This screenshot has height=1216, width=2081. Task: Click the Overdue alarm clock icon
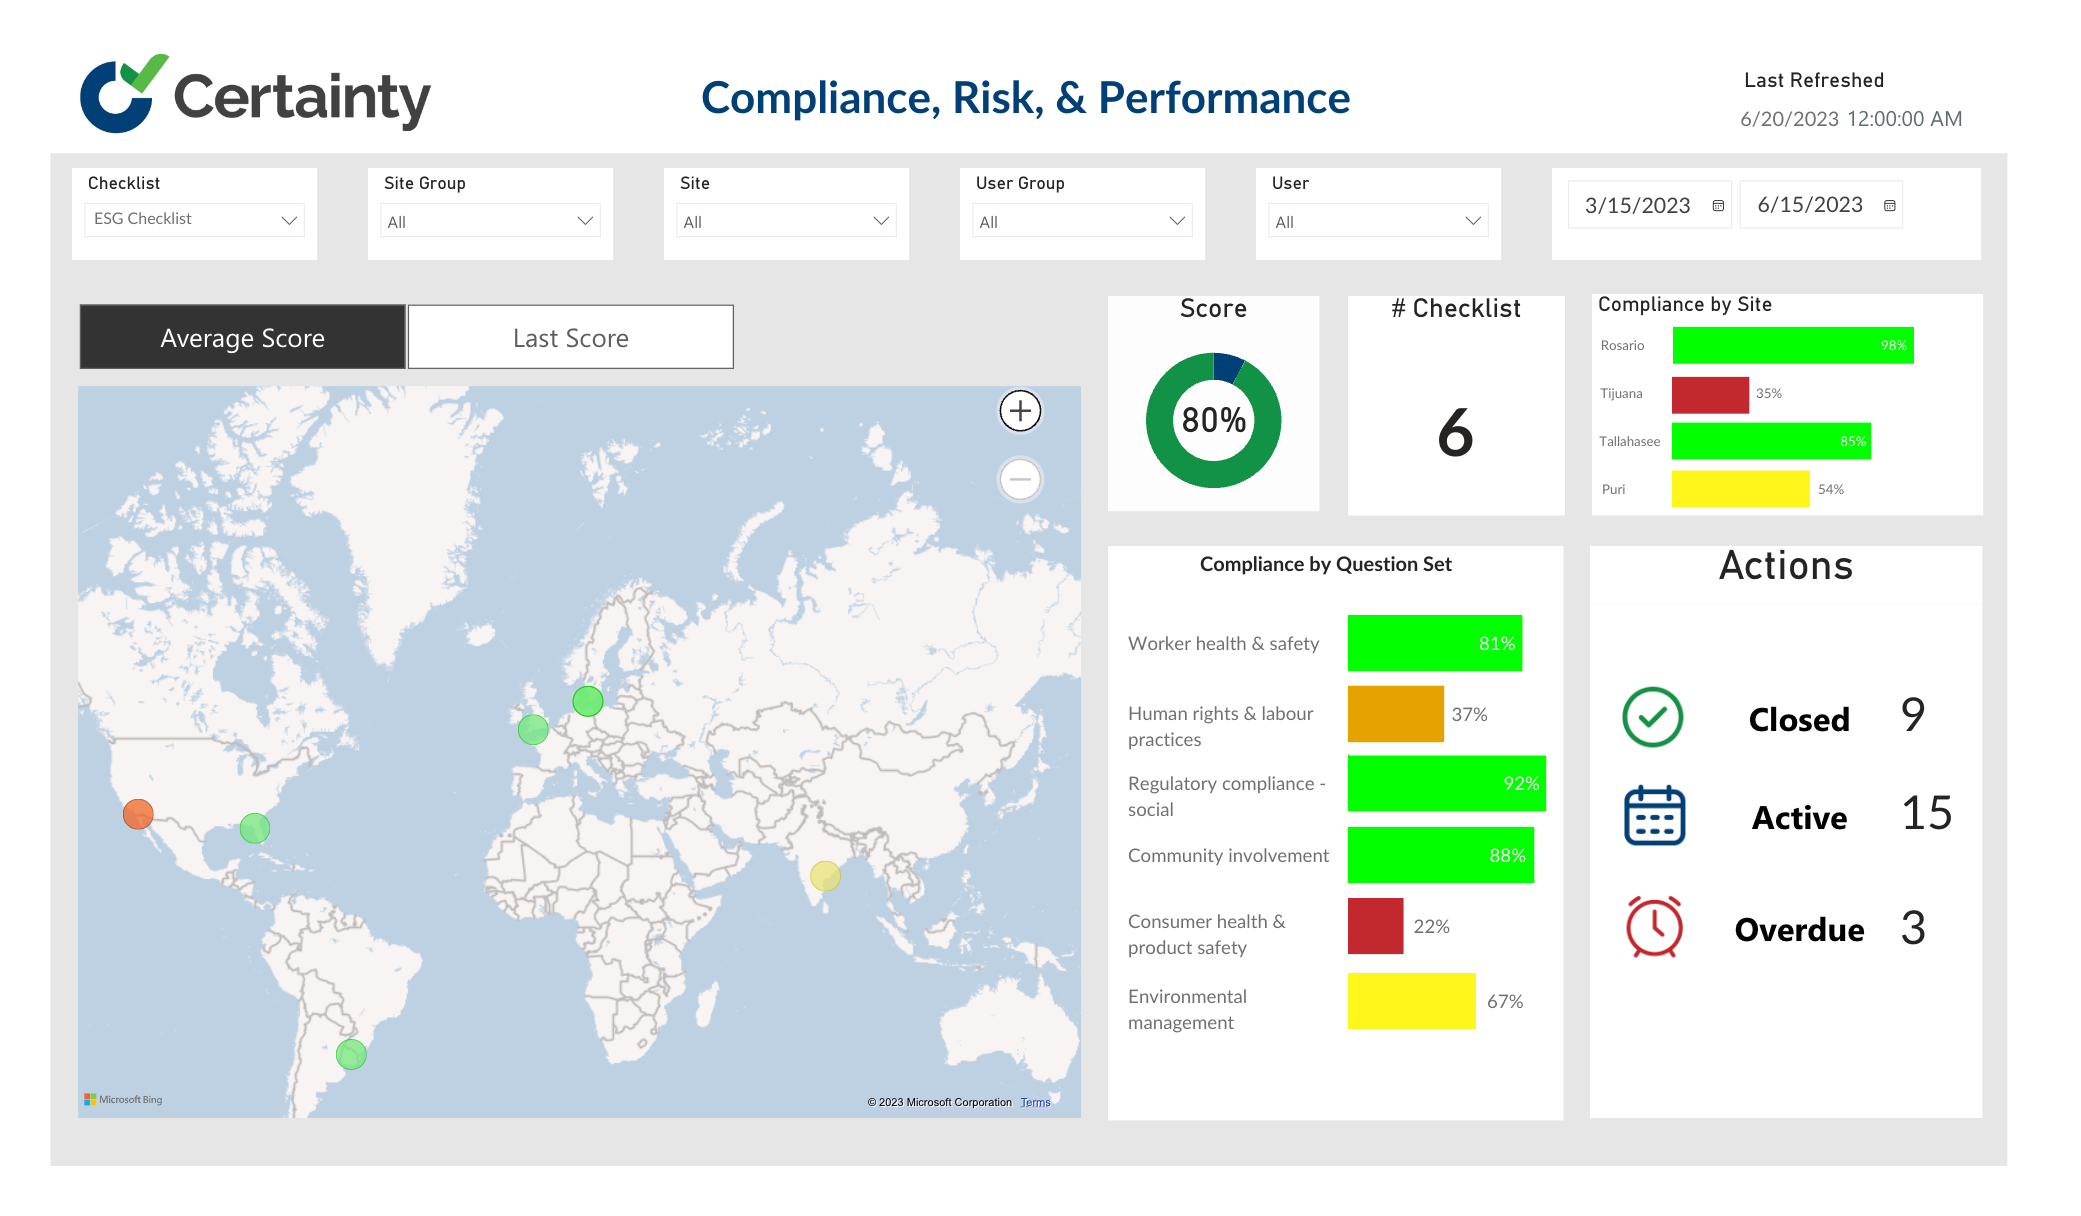point(1652,927)
